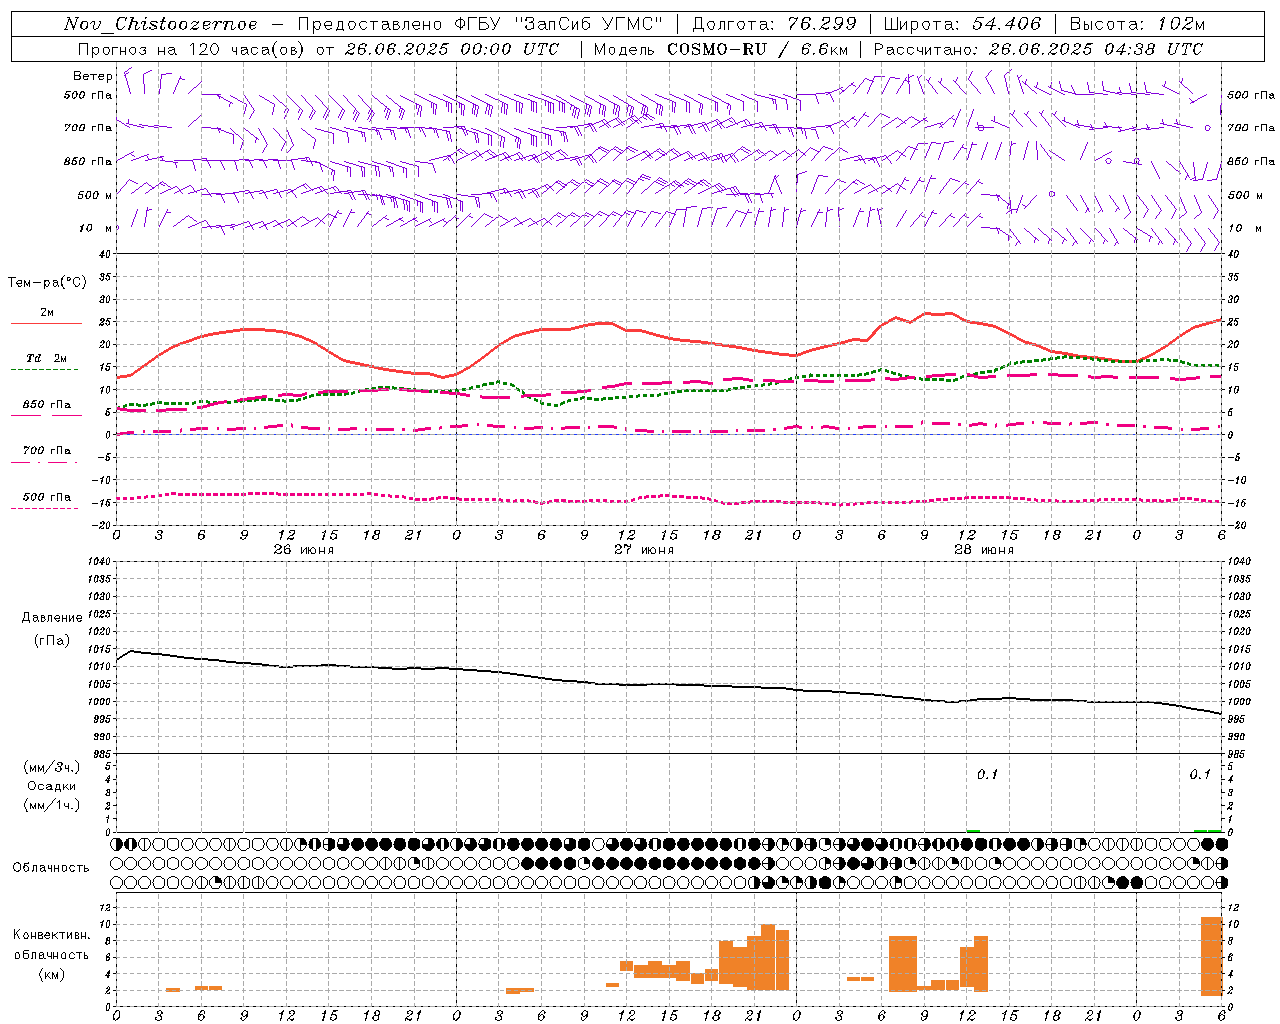
Task: Select the text Предоставлено ФГБУ "ЗапСиб УГМС"
Action: click(x=480, y=24)
